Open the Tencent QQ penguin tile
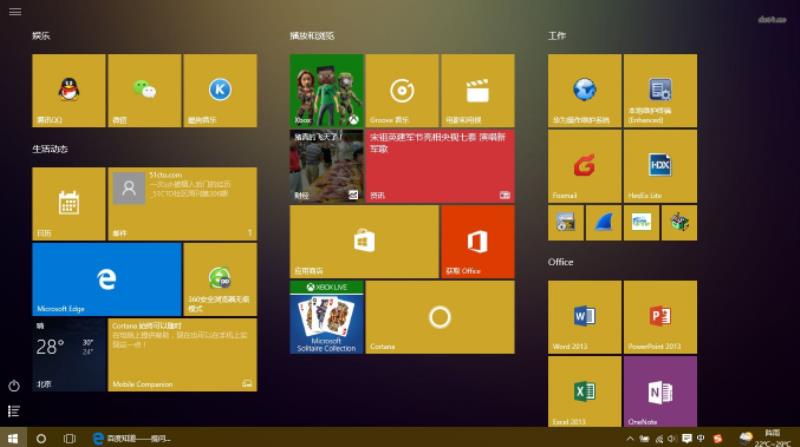Image resolution: width=800 pixels, height=447 pixels. (x=69, y=91)
